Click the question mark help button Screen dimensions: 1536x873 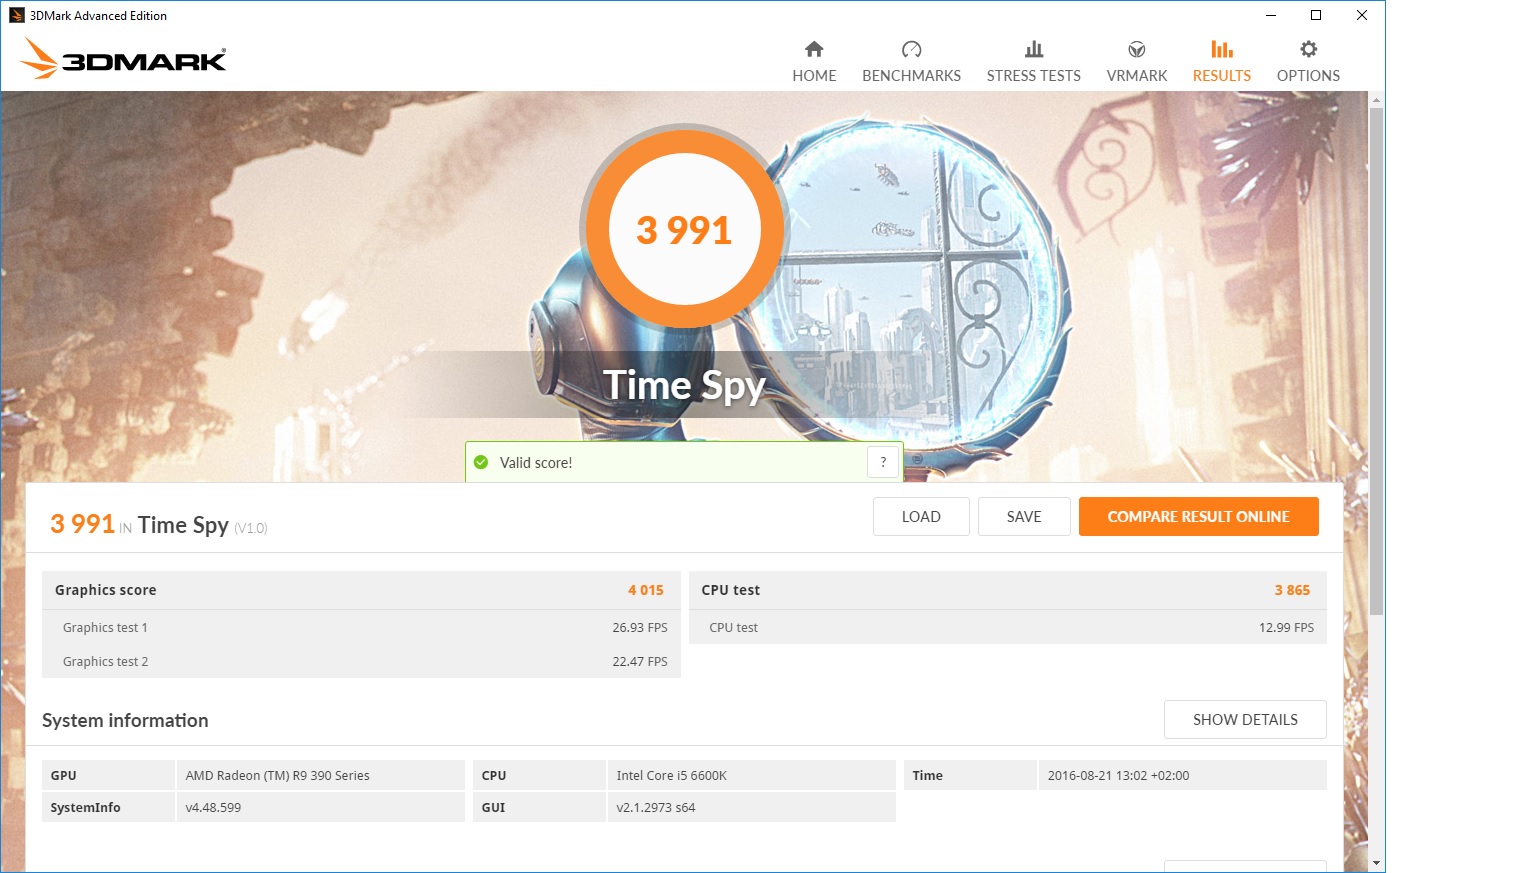pyautogui.click(x=883, y=462)
